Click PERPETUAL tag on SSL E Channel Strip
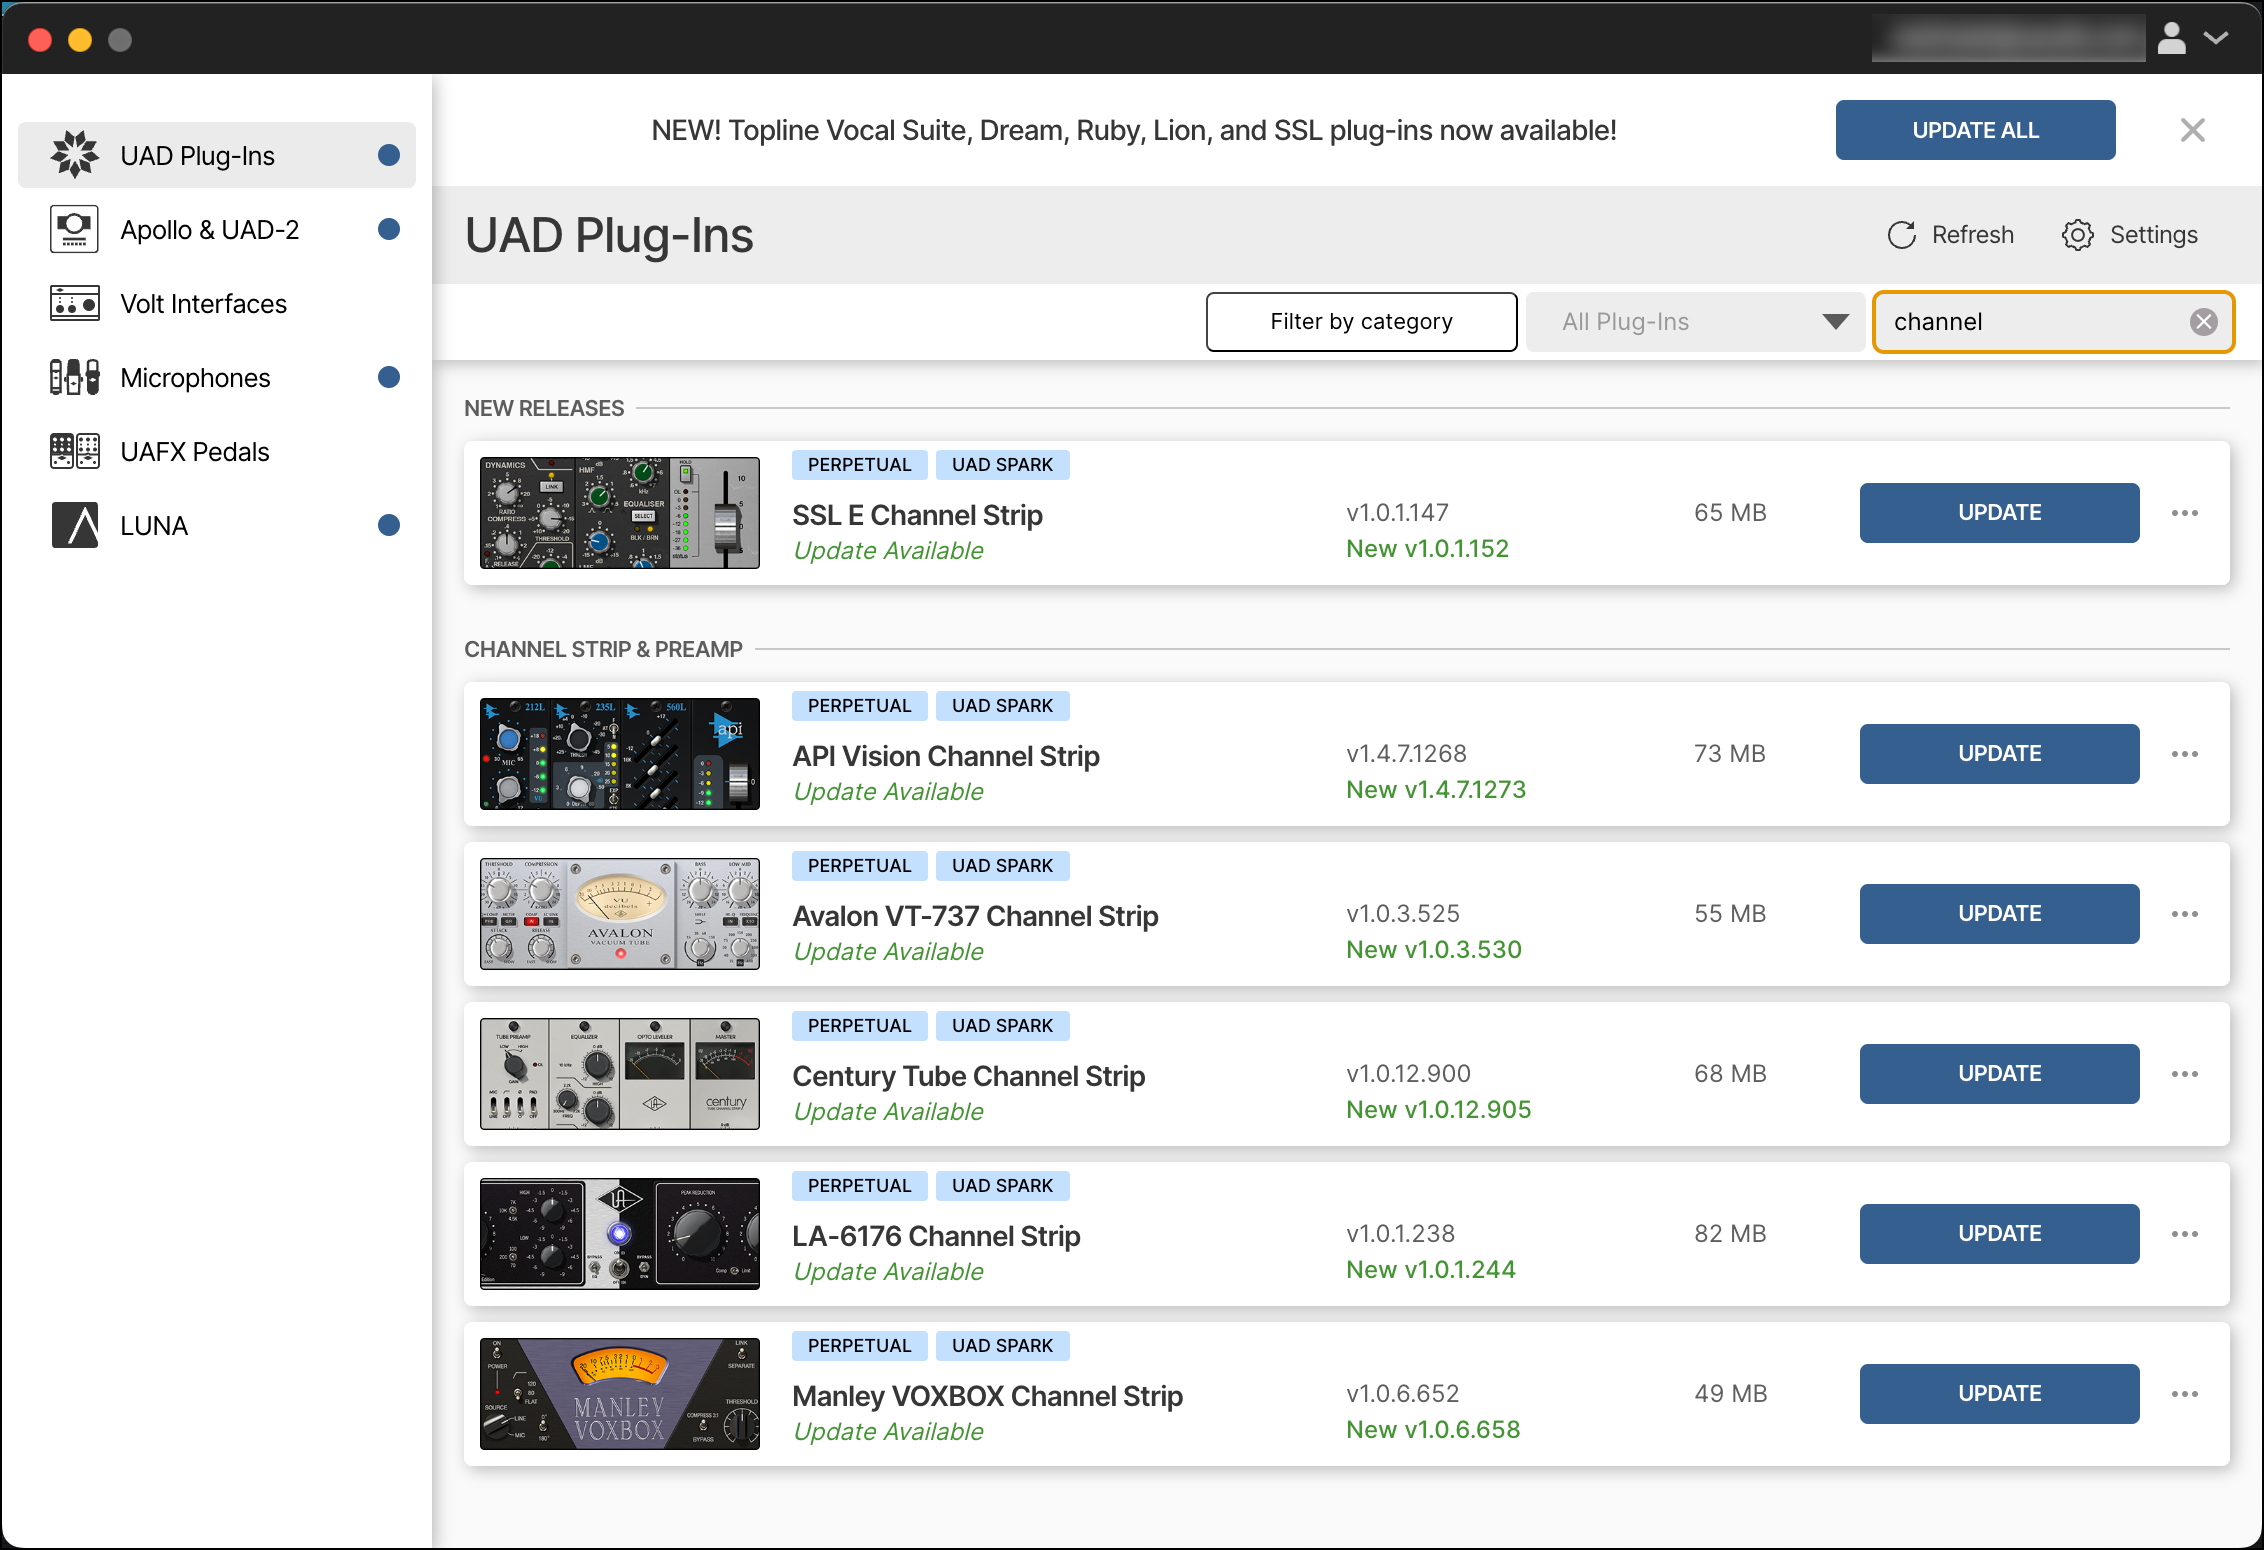The image size is (2264, 1550). point(859,465)
